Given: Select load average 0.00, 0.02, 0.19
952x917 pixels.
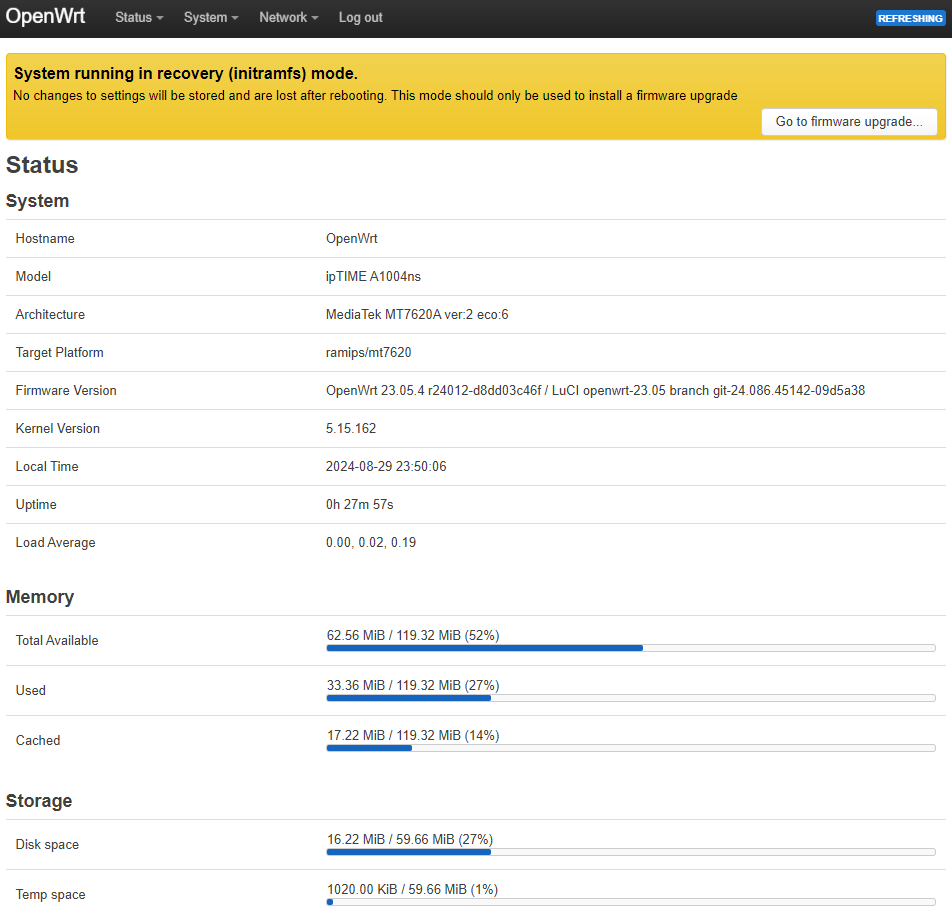Looking at the screenshot, I should (x=371, y=543).
